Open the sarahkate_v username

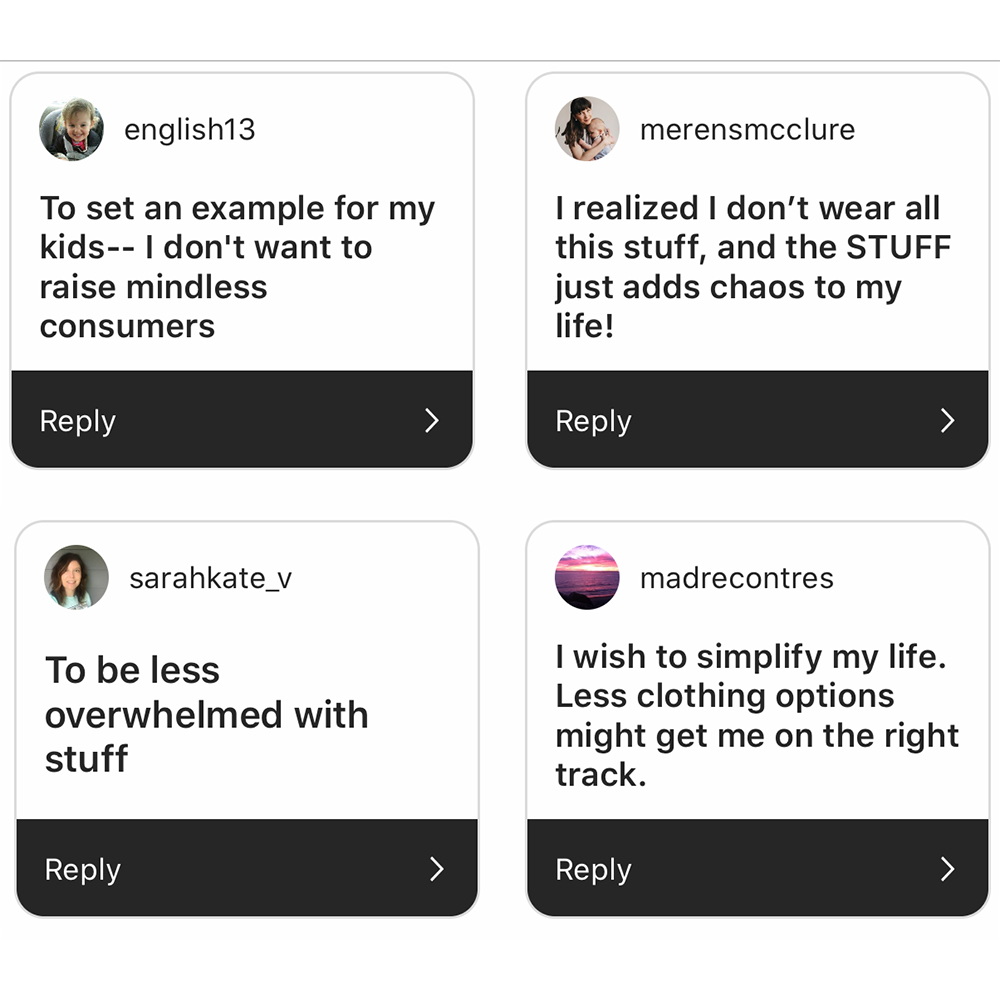[x=211, y=578]
